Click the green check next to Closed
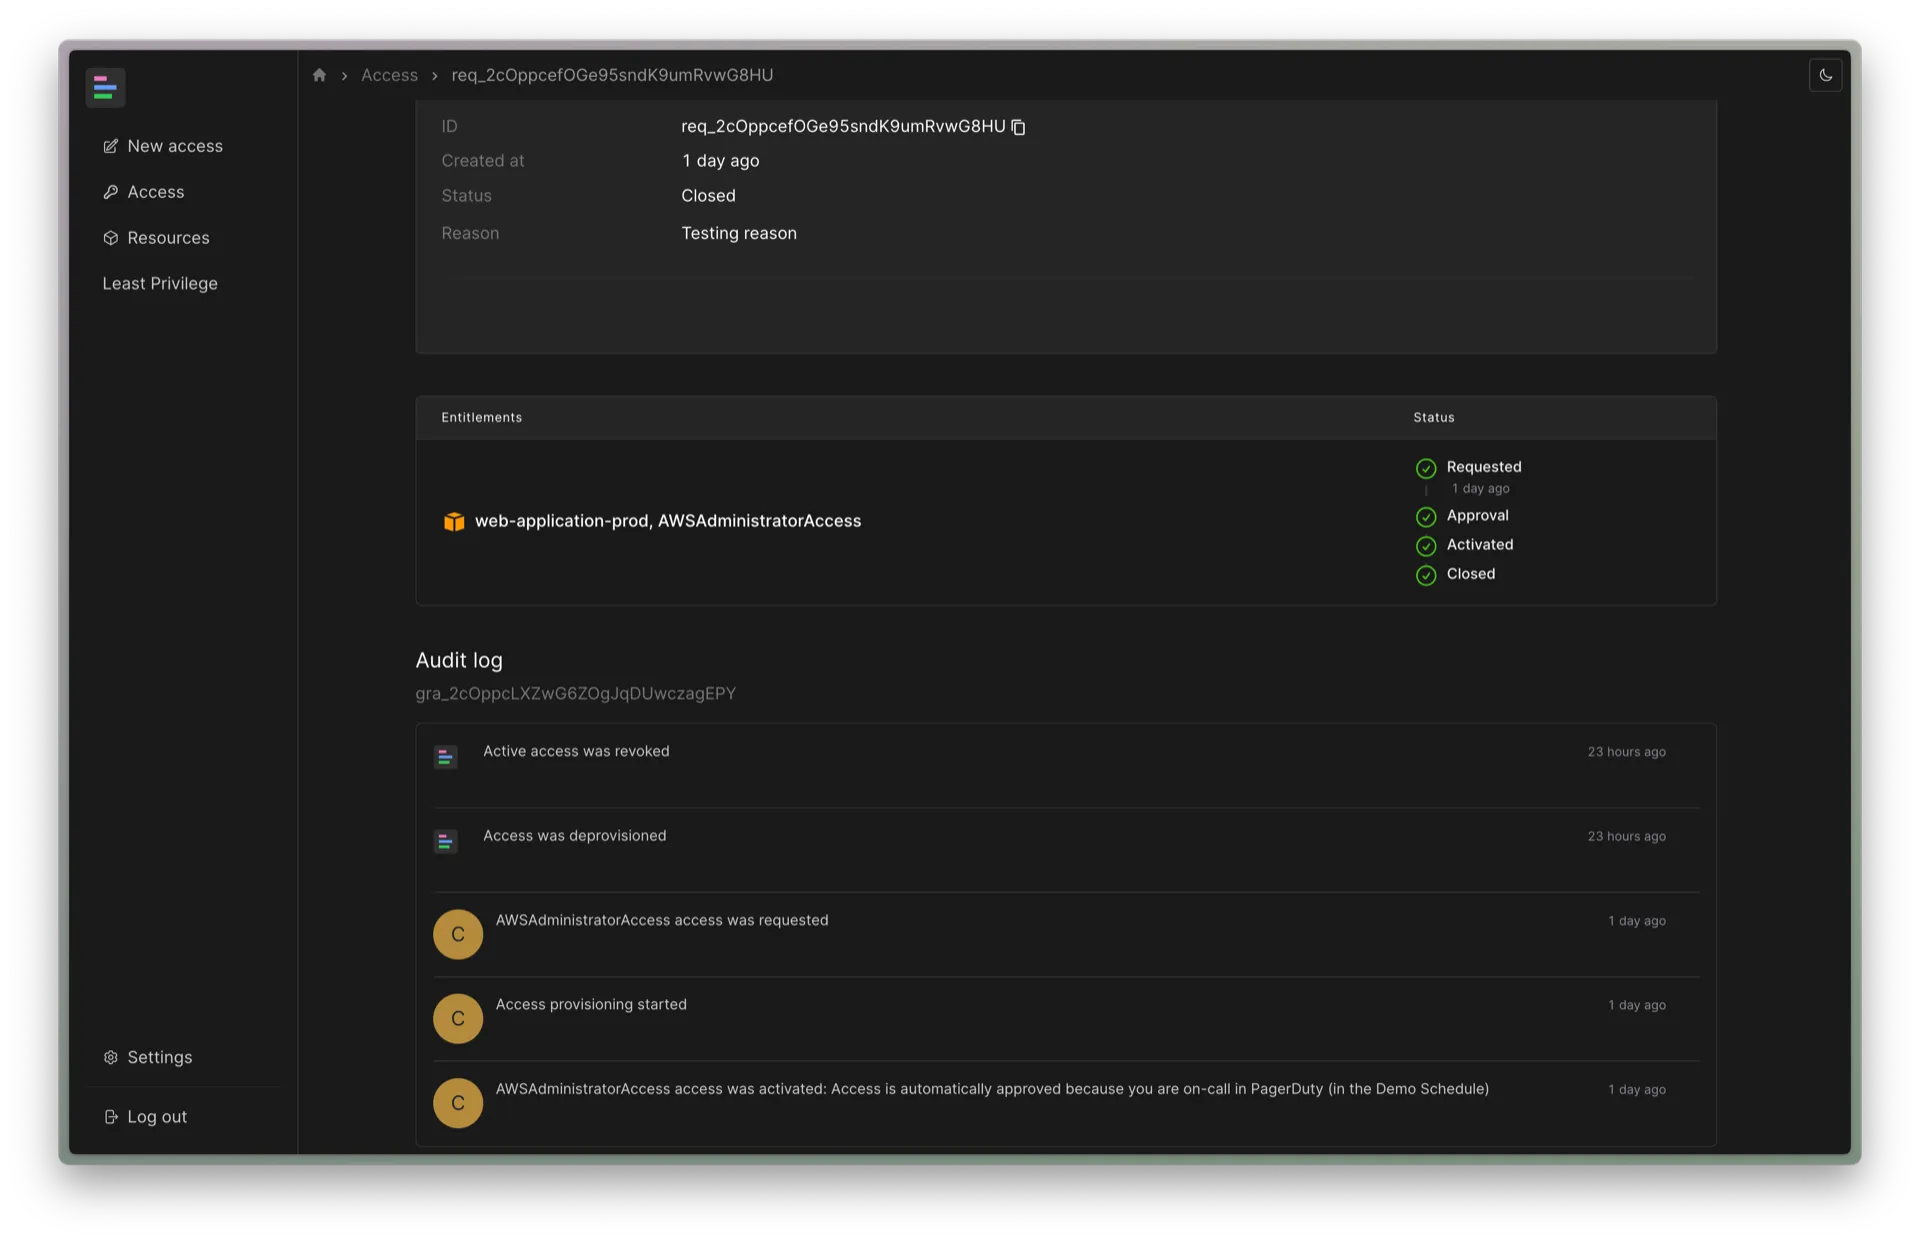This screenshot has width=1920, height=1242. (1426, 575)
